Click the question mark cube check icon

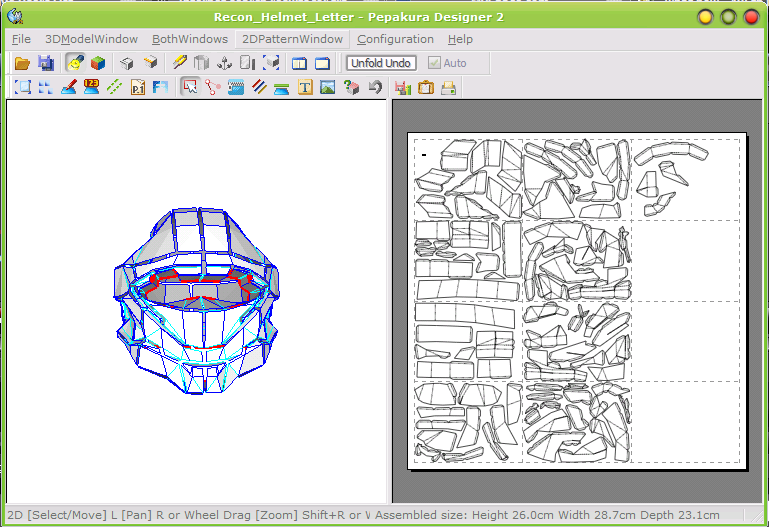point(351,87)
